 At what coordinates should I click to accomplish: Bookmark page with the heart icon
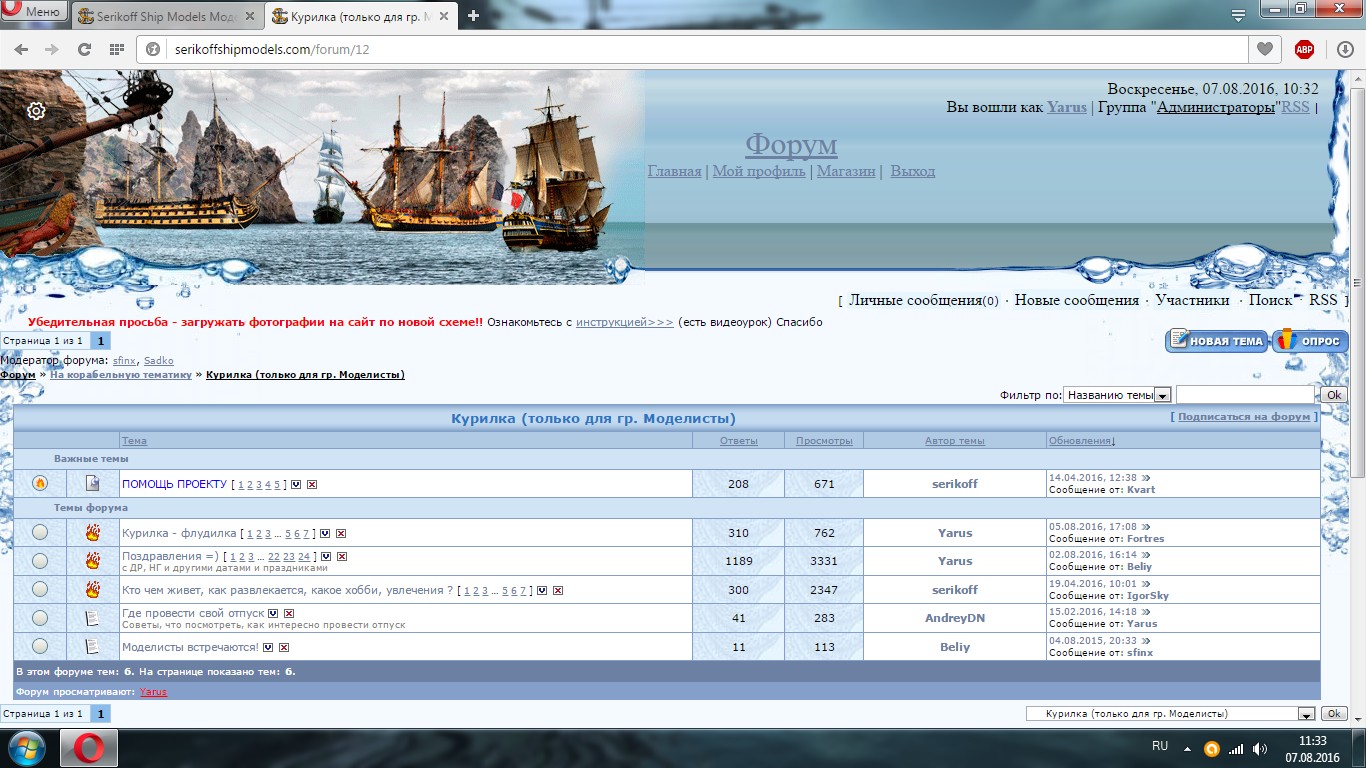(1265, 49)
